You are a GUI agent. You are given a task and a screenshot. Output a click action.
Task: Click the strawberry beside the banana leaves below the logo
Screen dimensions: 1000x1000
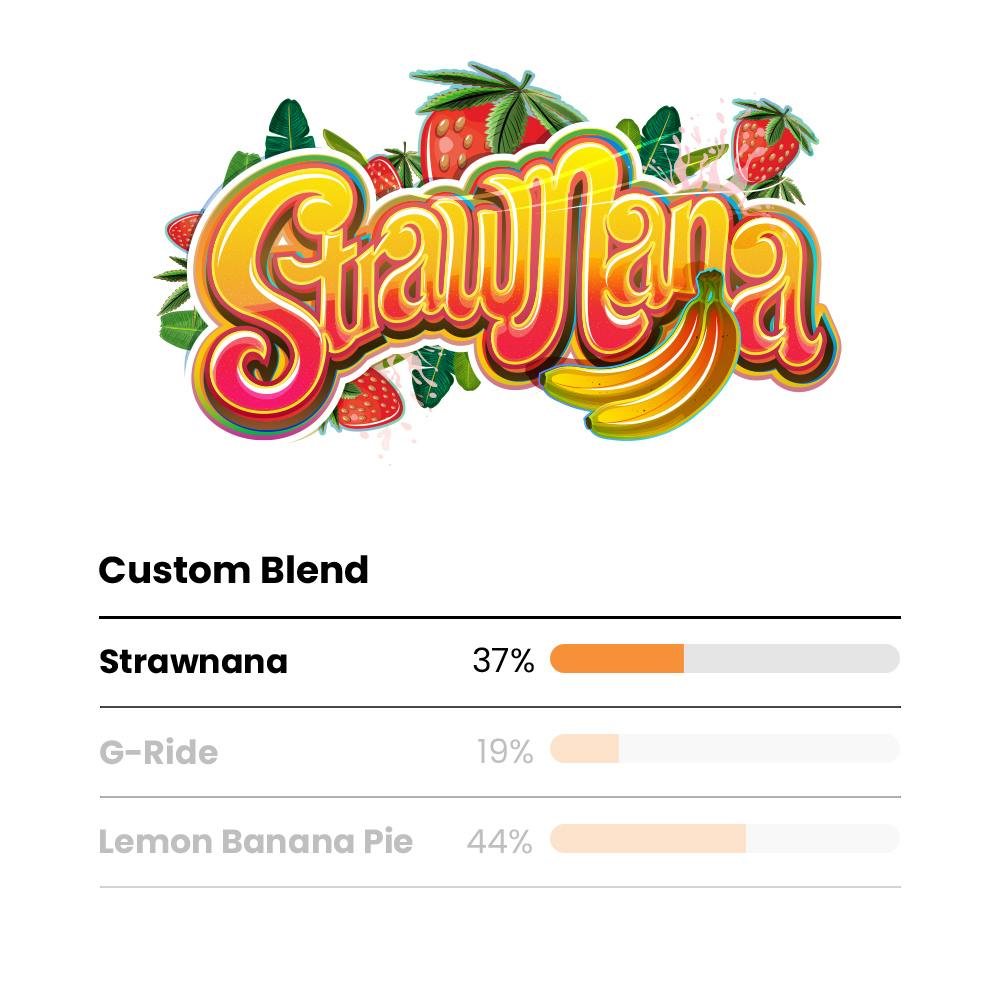(371, 398)
